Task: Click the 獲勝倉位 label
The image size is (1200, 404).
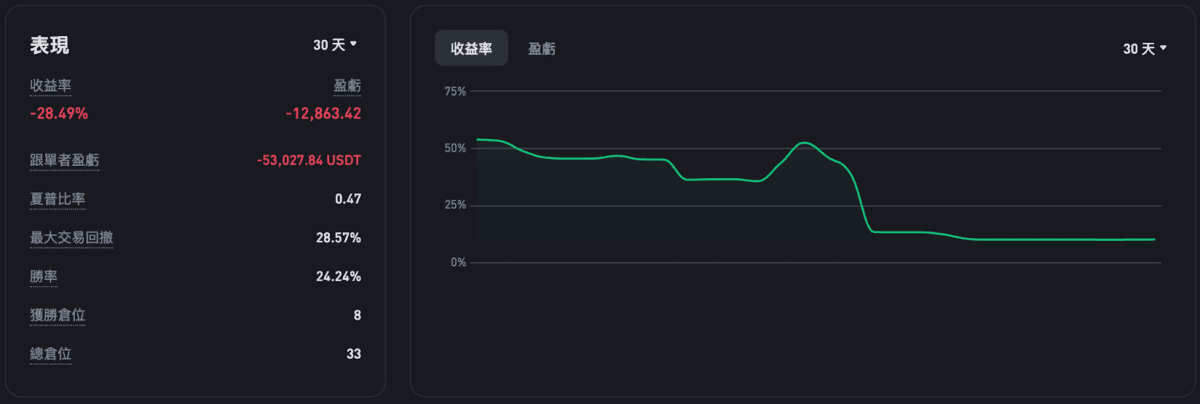Action: point(57,315)
